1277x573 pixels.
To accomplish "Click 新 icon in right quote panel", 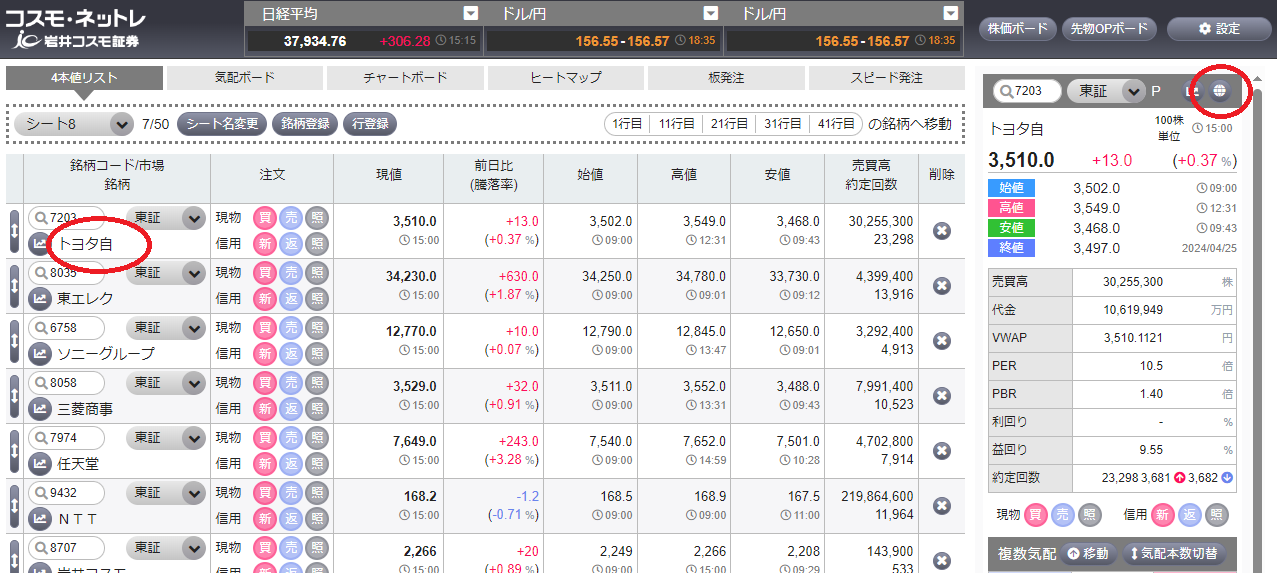I will point(1165,515).
